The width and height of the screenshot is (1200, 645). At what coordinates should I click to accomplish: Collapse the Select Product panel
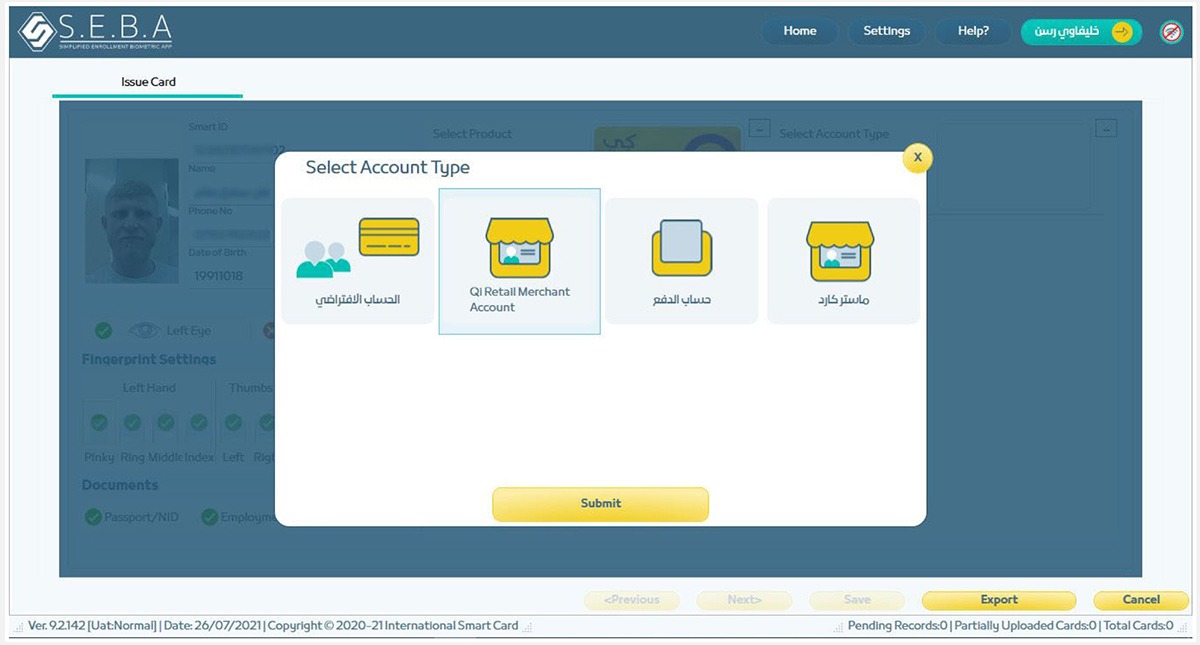(760, 128)
